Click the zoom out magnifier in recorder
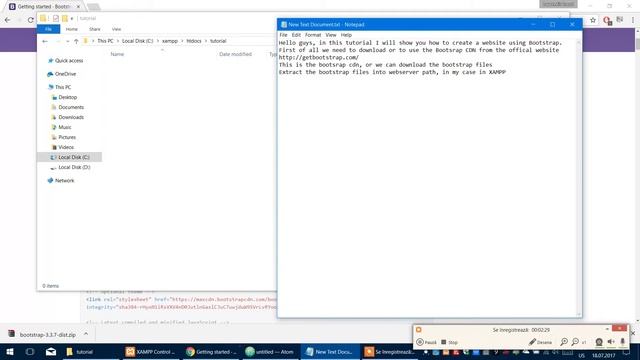640x360 pixels. click(x=575, y=342)
